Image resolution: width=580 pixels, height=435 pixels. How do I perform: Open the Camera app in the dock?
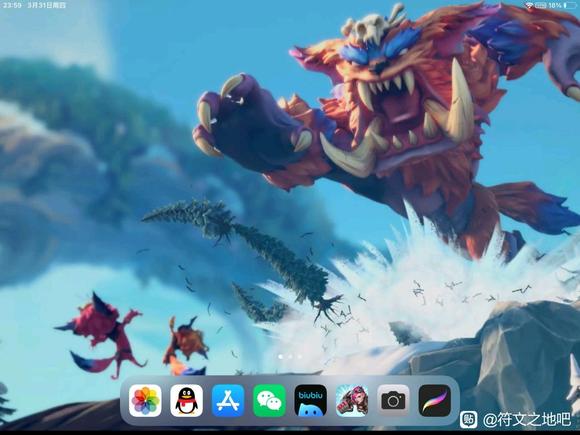[x=393, y=401]
